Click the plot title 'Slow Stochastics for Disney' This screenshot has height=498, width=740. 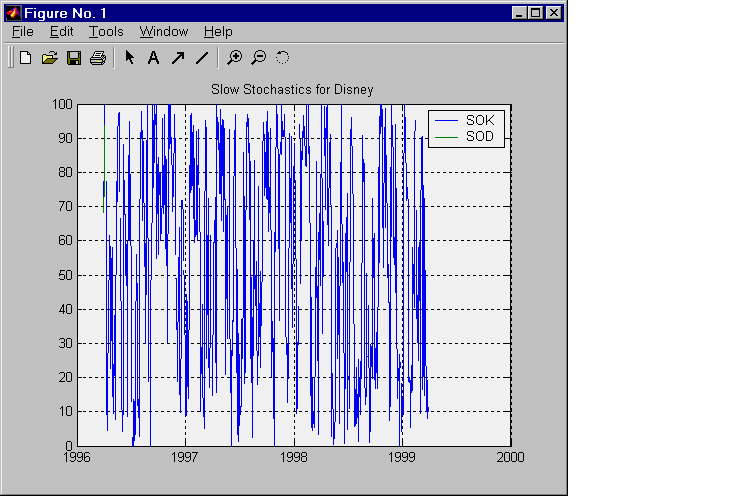point(292,90)
